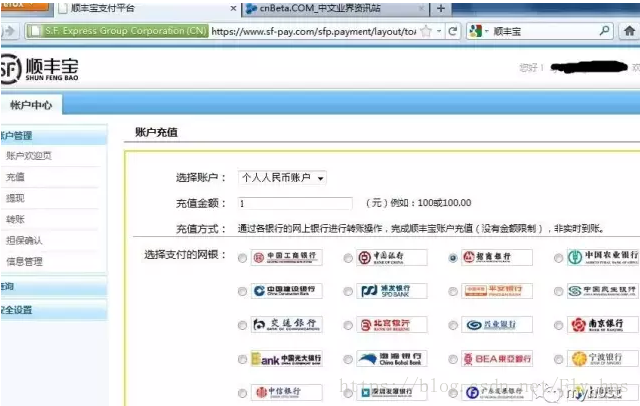Reload page with the refresh icon
Viewport: 640px width, 406px height.
pos(453,31)
